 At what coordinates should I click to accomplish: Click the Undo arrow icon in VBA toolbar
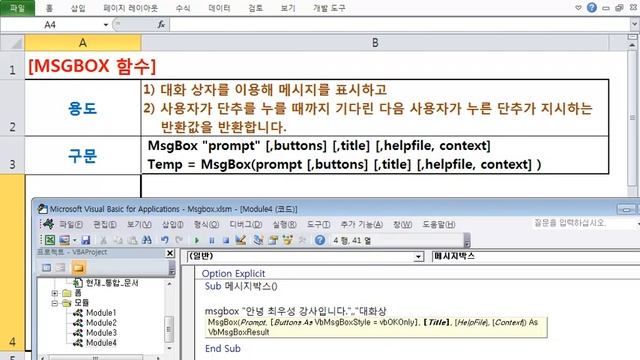[164, 240]
